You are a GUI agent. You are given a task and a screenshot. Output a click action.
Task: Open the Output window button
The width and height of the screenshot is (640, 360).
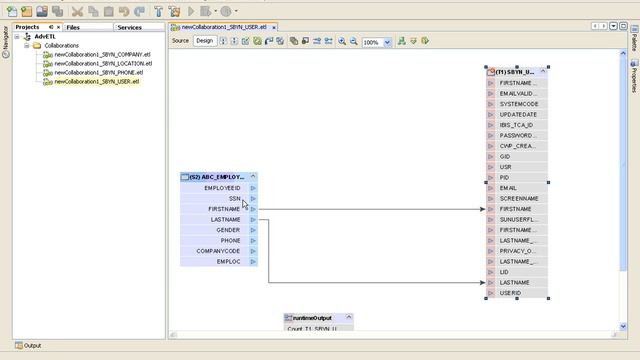28,345
